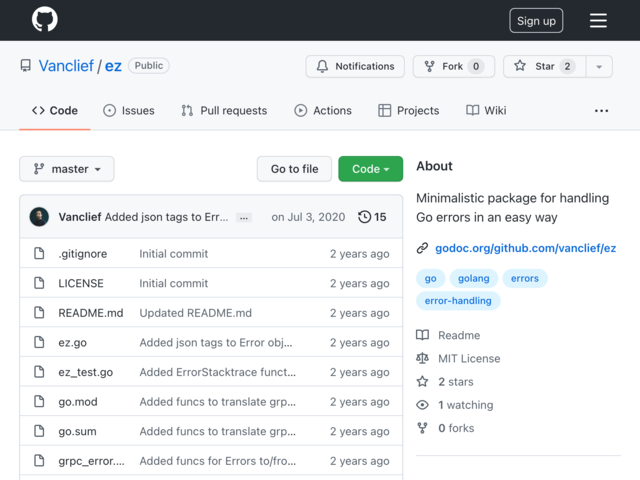Open the Pull requests tab
The image size is (640, 480).
224,110
